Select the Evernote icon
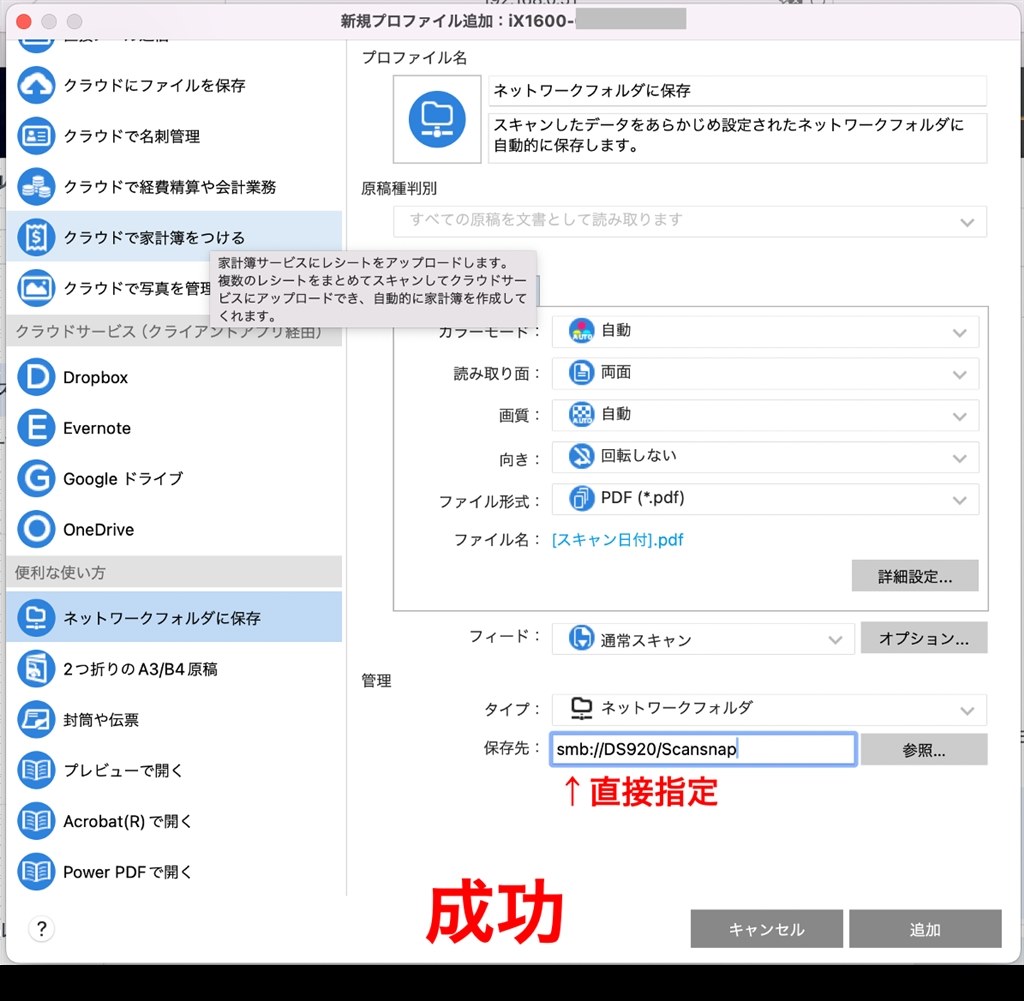Screen dimensions: 1024x1001 click(x=36, y=428)
